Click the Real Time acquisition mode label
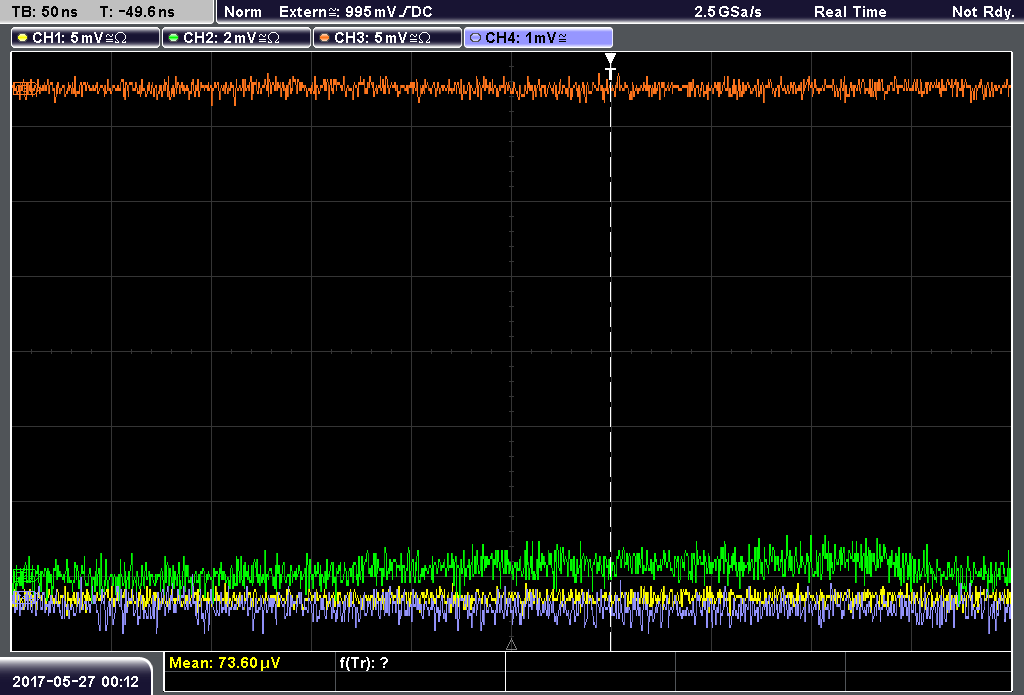This screenshot has width=1024, height=695. coord(850,12)
